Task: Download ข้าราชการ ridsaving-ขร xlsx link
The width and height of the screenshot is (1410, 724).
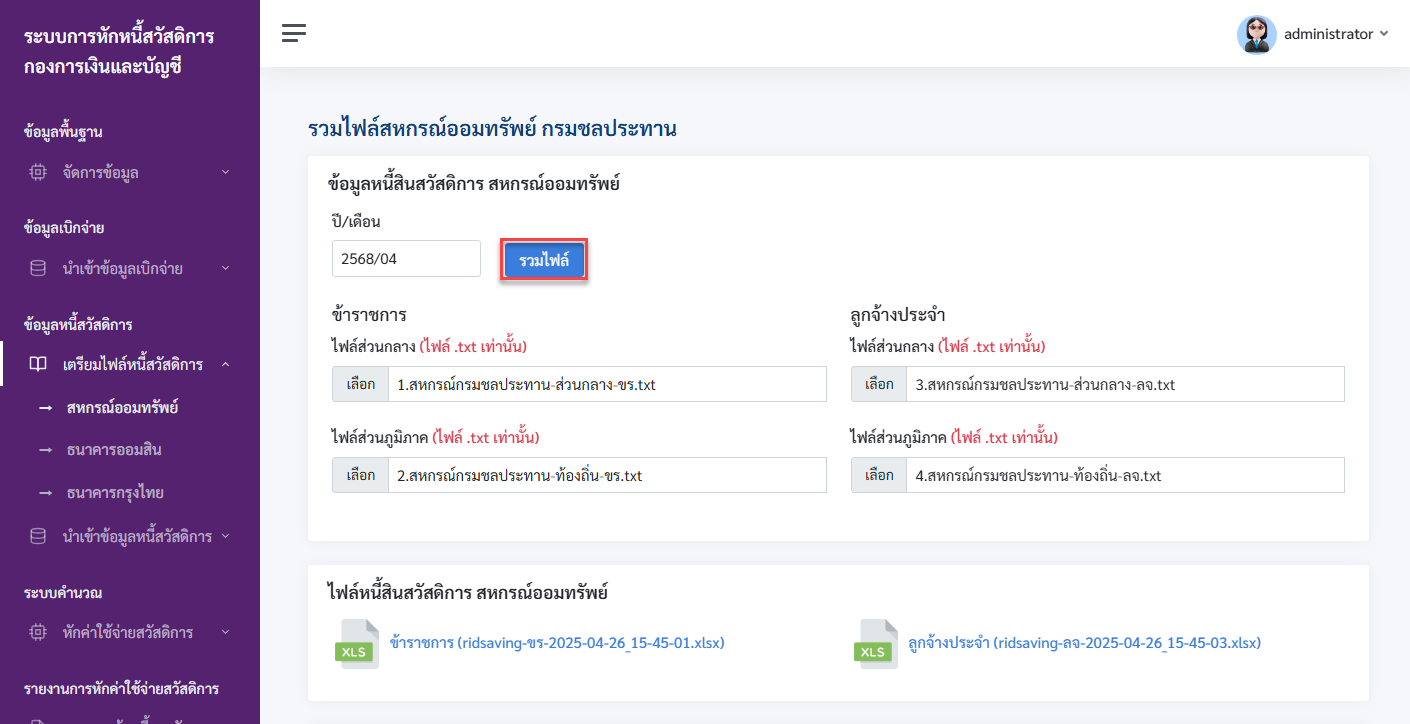Action: pyautogui.click(x=557, y=643)
